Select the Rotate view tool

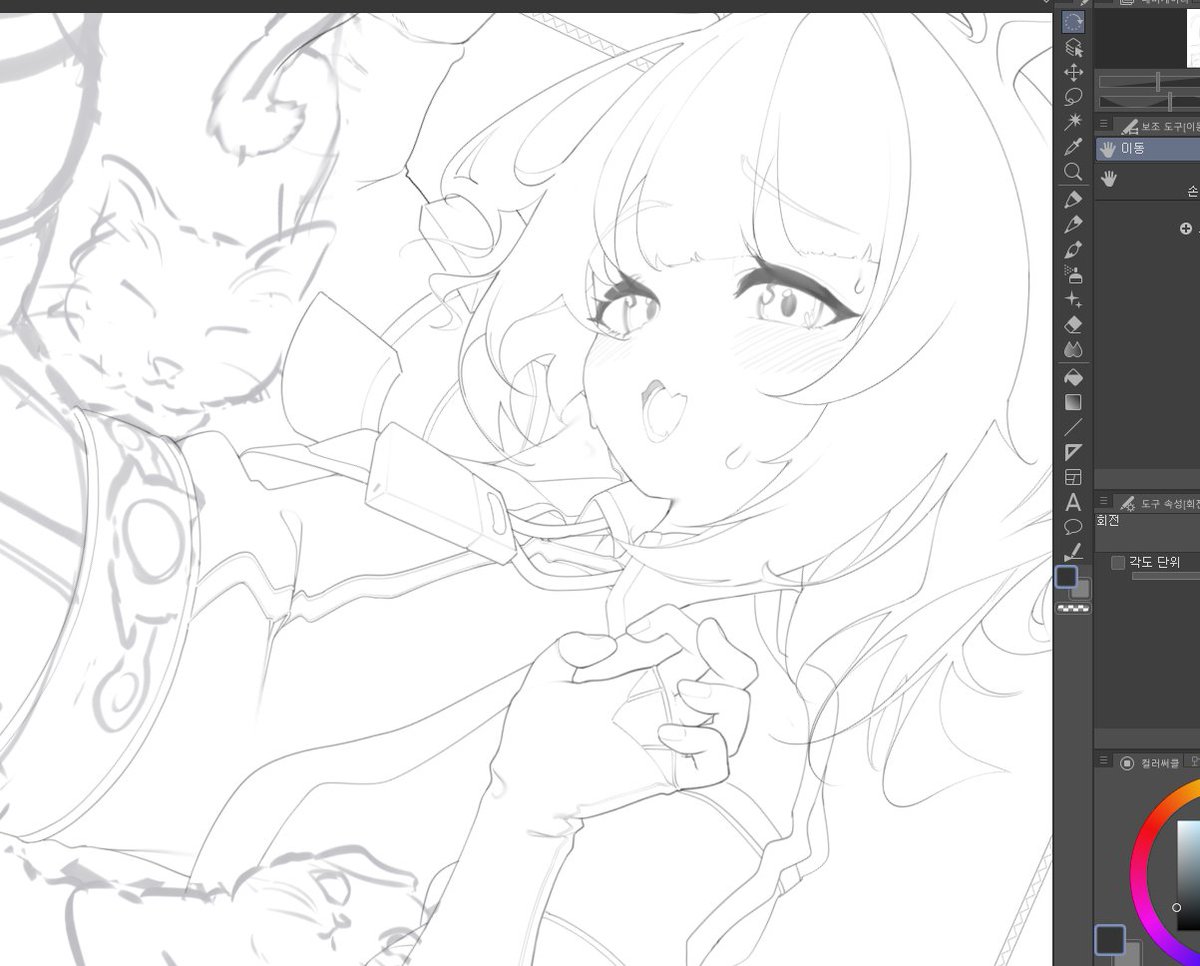point(1073,22)
